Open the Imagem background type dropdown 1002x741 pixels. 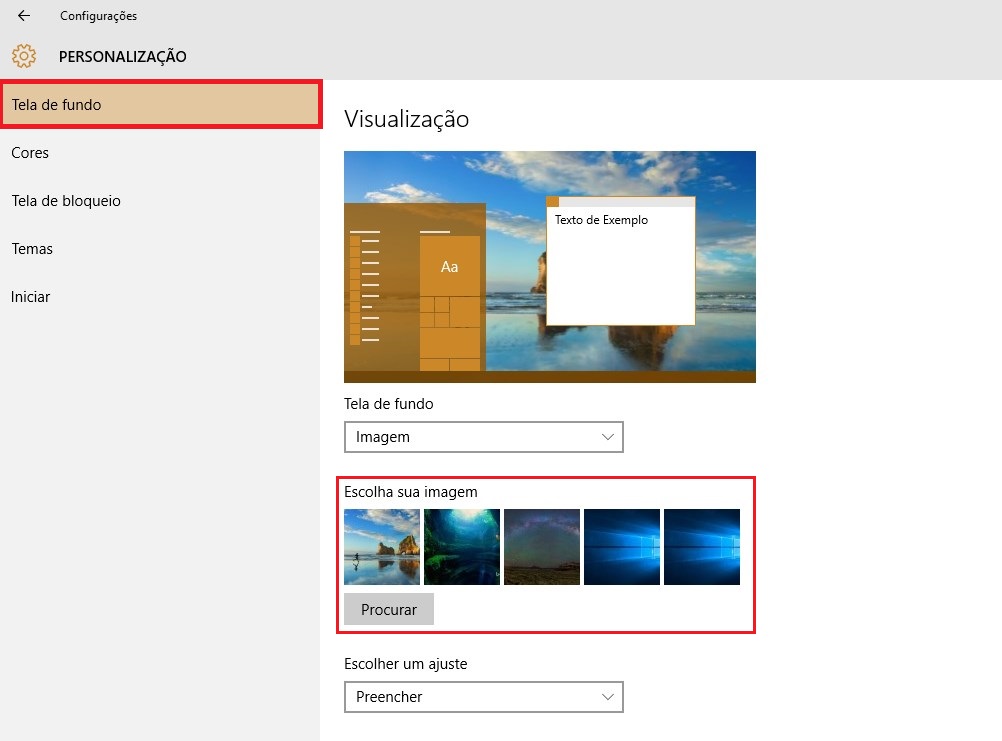pos(484,437)
